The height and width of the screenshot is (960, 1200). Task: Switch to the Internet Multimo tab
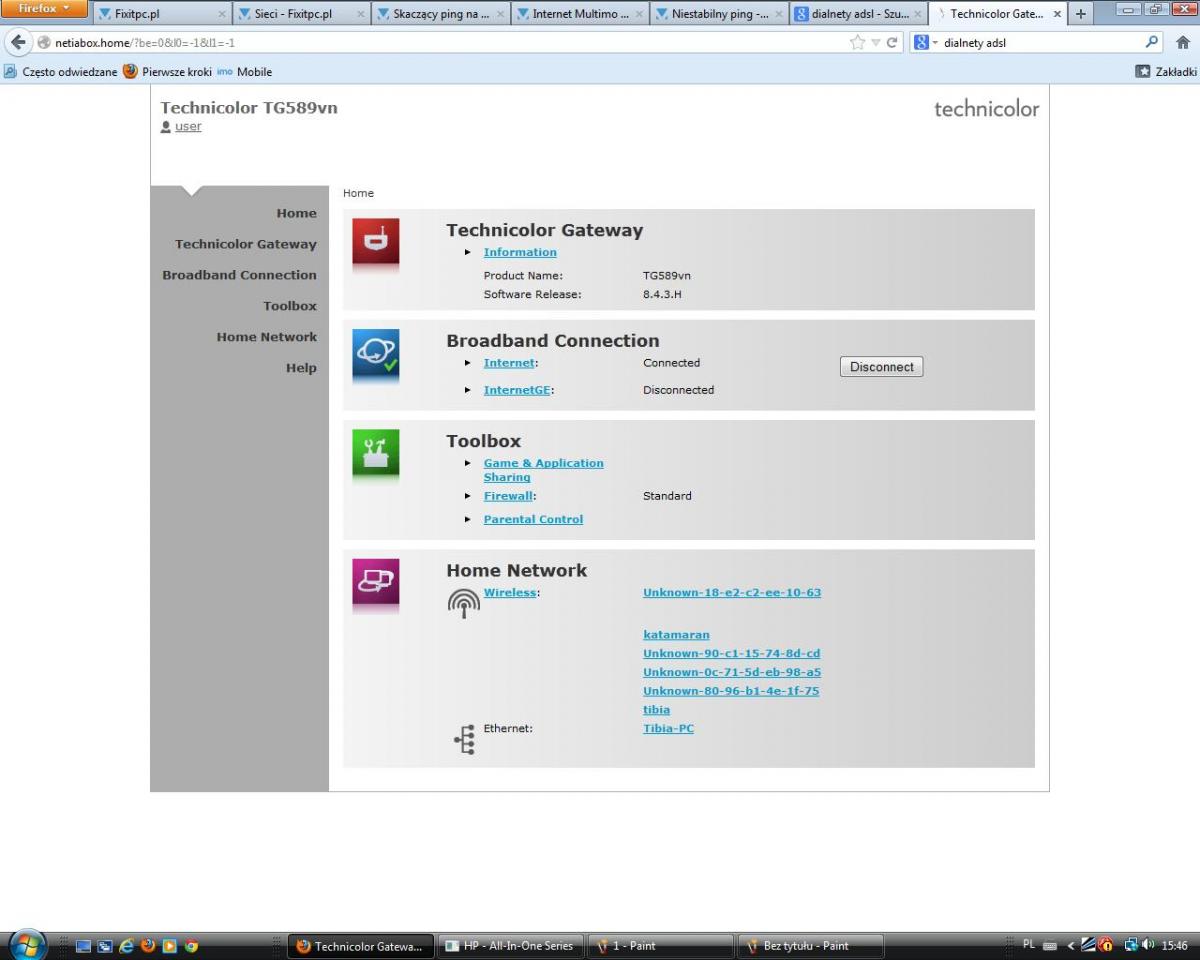(x=579, y=14)
